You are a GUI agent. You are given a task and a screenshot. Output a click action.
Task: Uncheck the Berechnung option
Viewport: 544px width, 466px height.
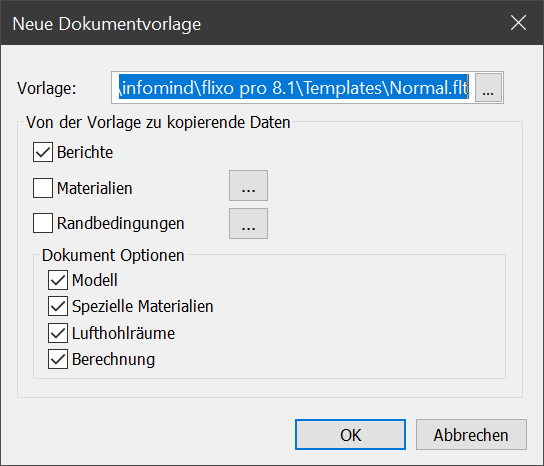(58, 359)
